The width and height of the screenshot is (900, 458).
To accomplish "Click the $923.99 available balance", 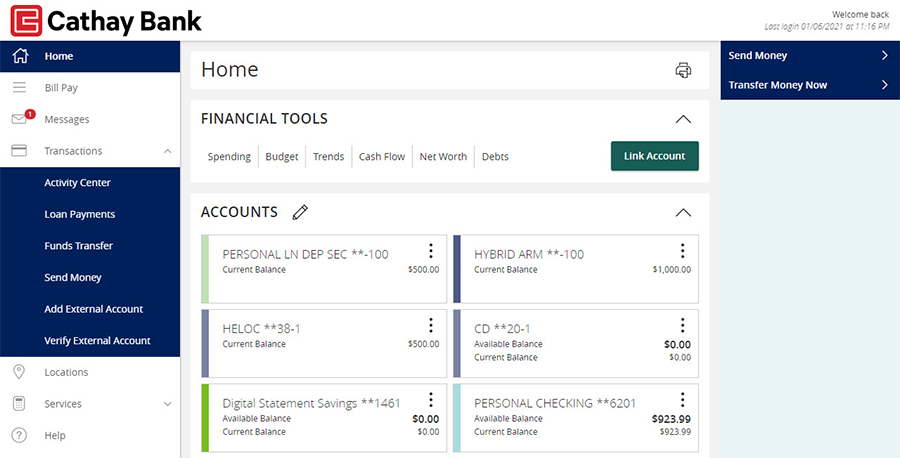I will point(671,418).
